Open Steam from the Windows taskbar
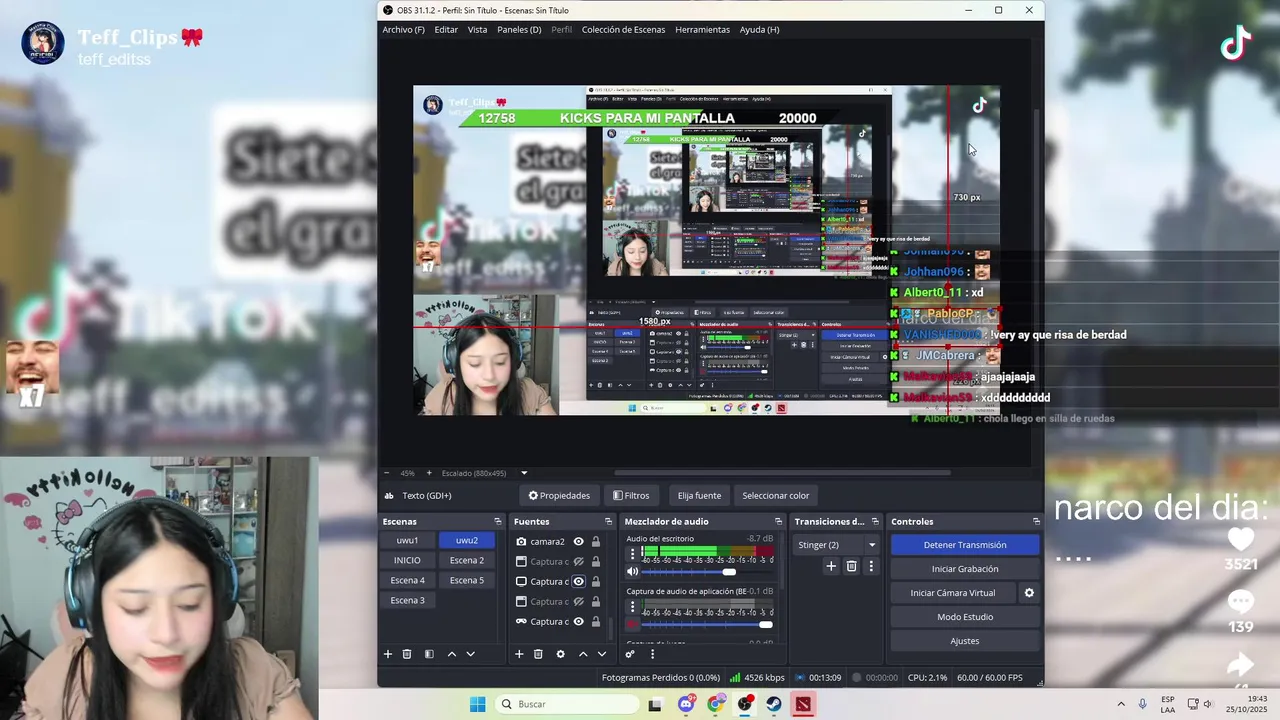 pos(774,704)
